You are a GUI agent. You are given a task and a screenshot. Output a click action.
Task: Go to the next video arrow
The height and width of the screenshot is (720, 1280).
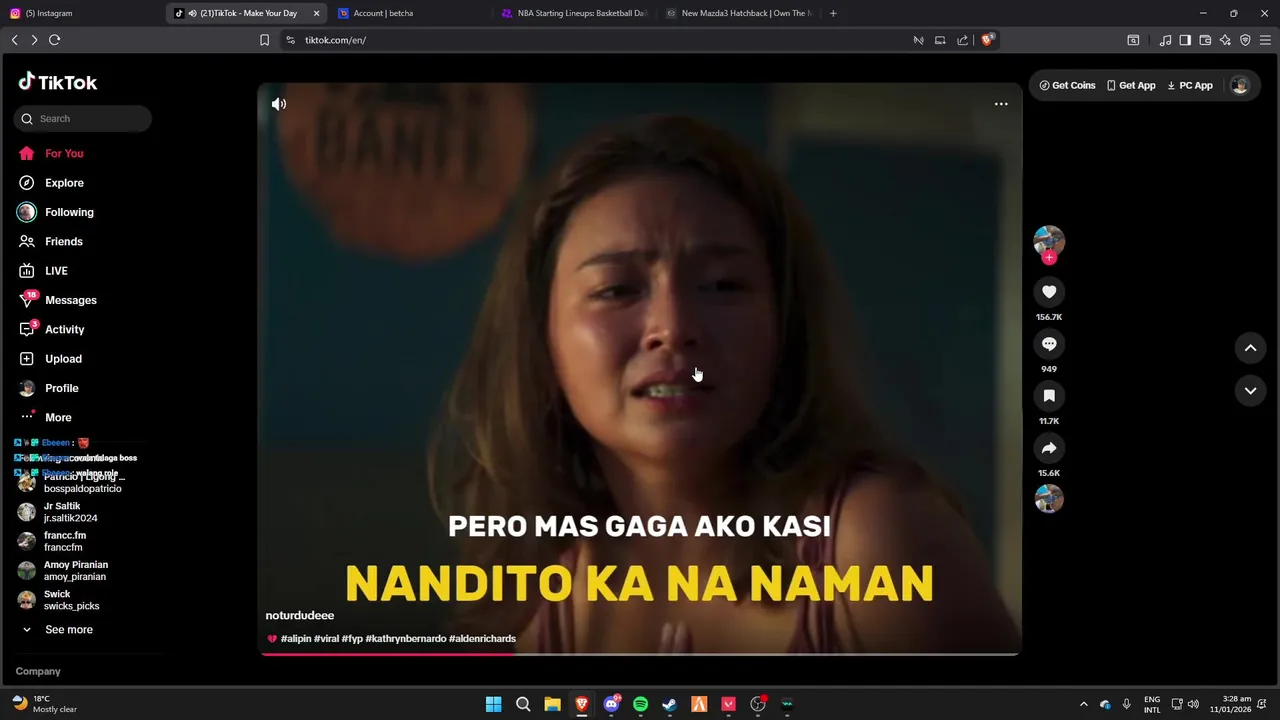tap(1250, 391)
